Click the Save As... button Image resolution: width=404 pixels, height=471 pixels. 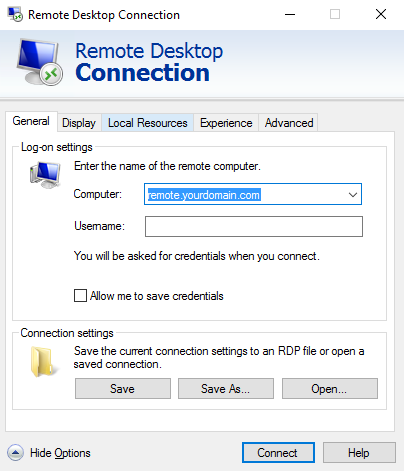pyautogui.click(x=226, y=388)
